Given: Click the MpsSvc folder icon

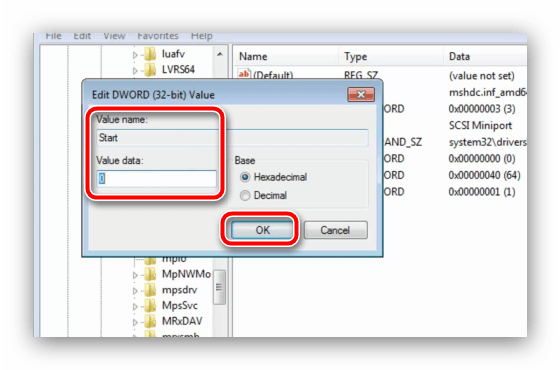Looking at the screenshot, I should pyautogui.click(x=150, y=305).
